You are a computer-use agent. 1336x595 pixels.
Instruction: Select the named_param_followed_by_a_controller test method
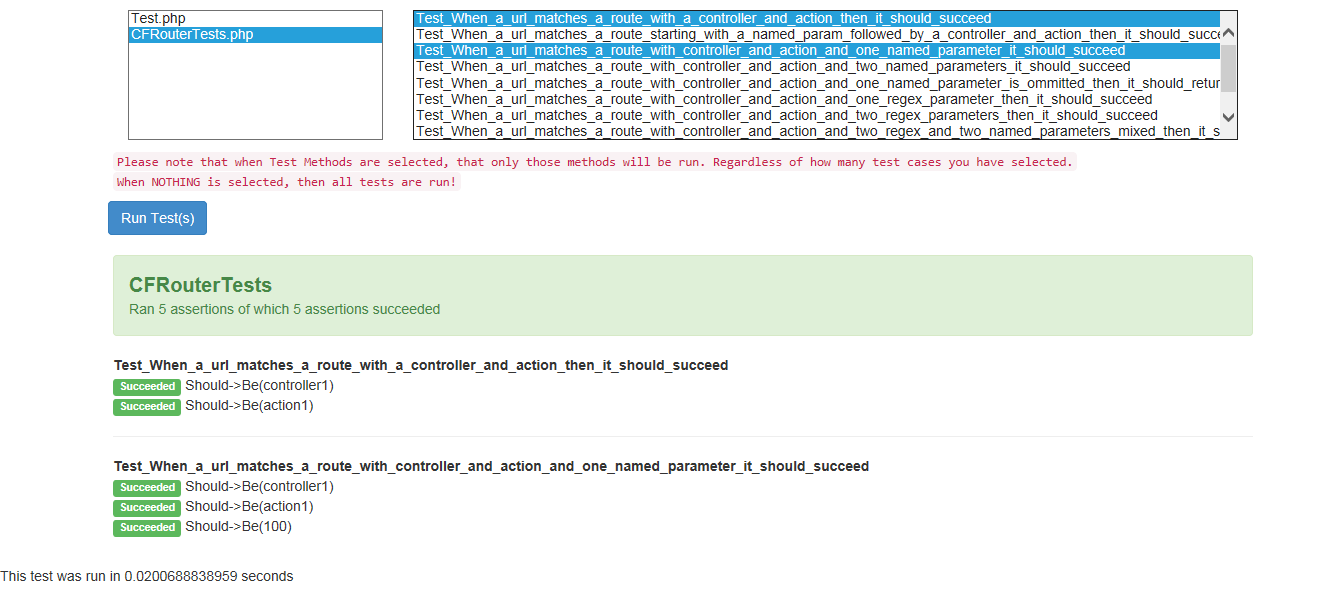tap(700, 34)
